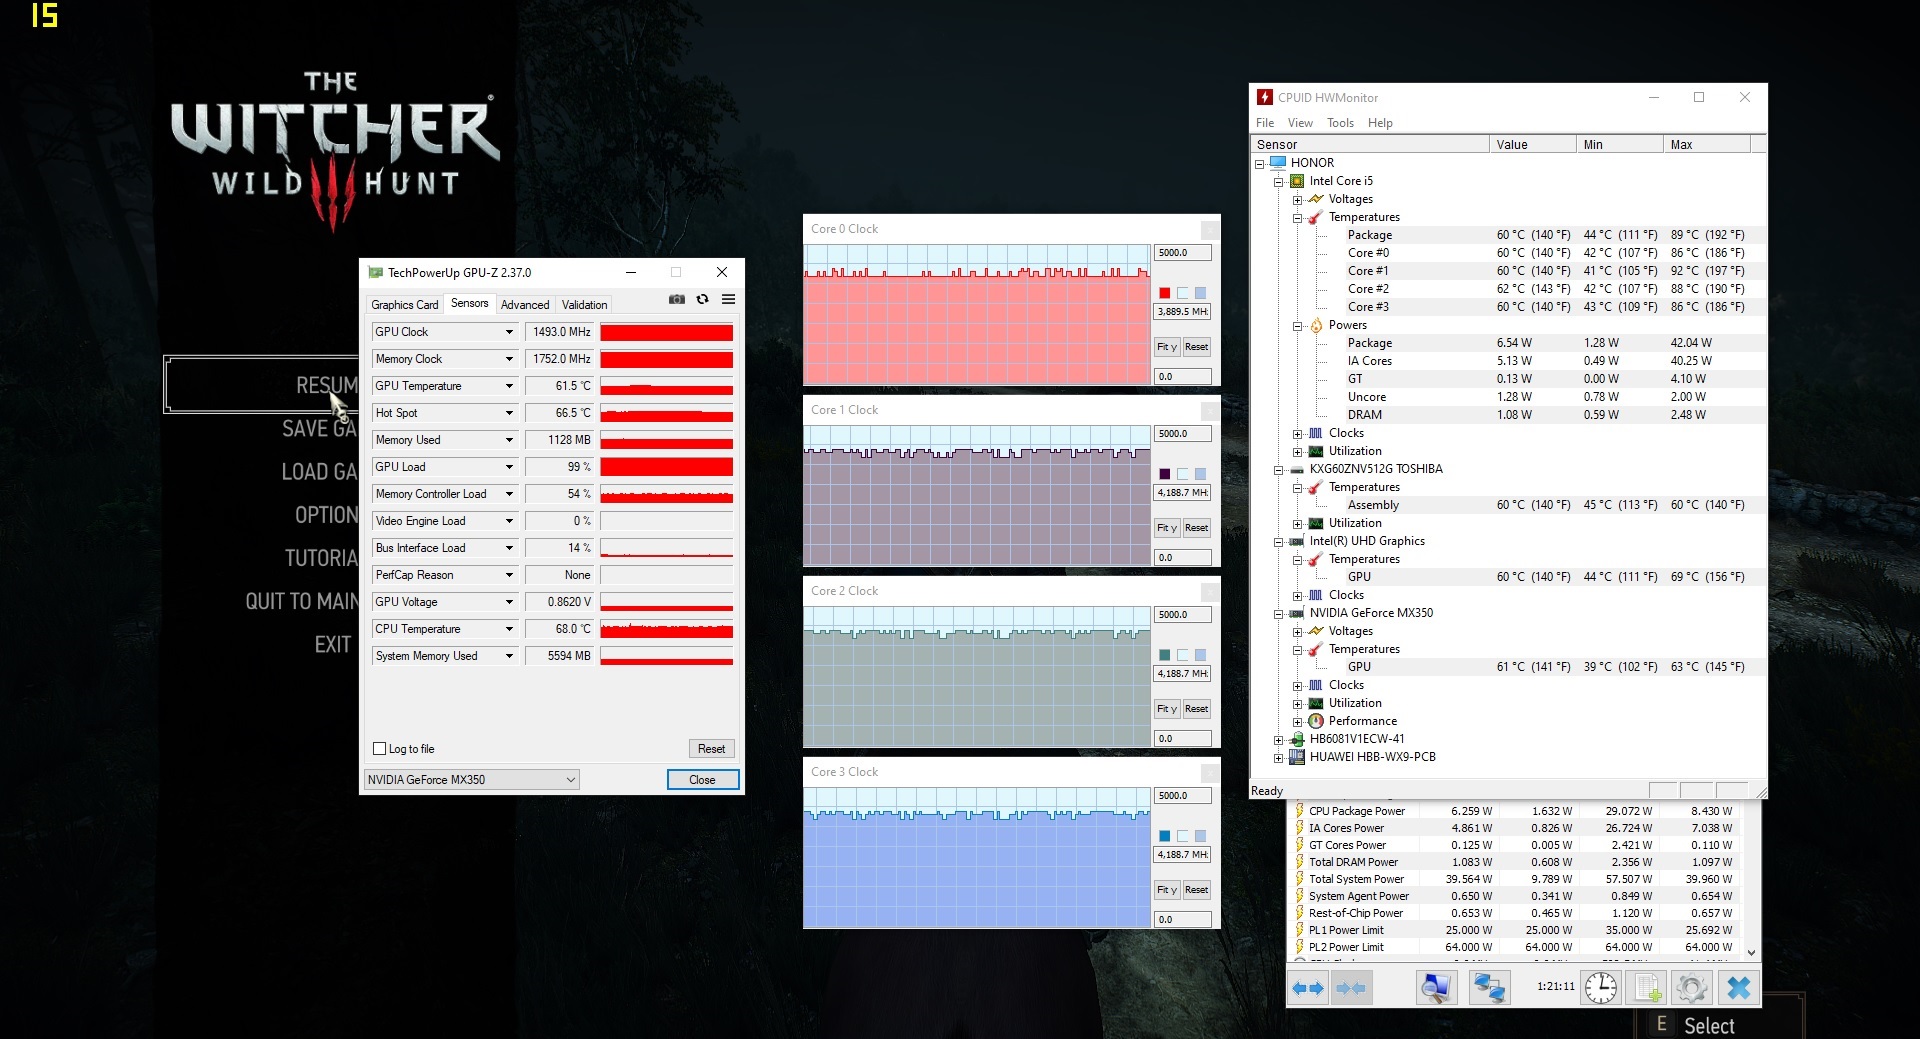
Task: Click the NVIDIA GeForce MX350 card icon
Action: click(x=1297, y=613)
